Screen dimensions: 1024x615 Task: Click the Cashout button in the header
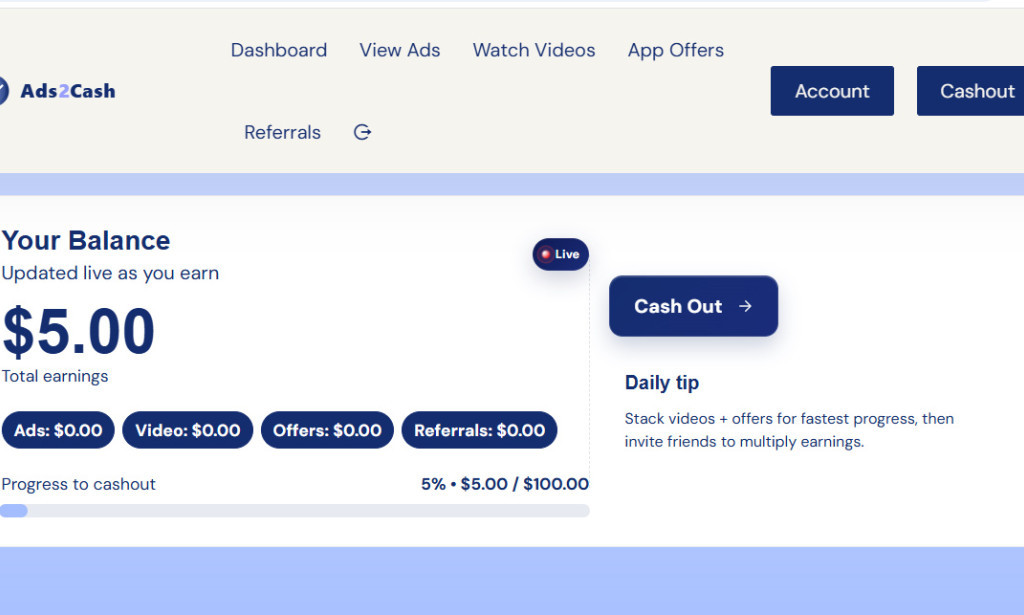(x=978, y=91)
